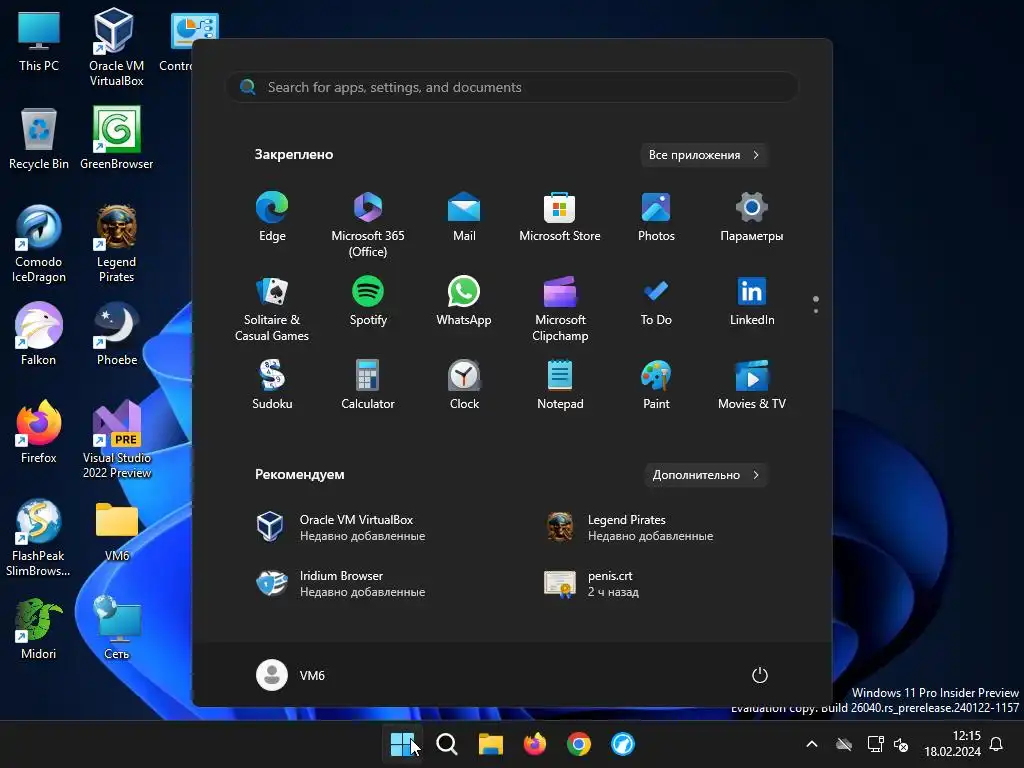Click the network tray icon
The image size is (1024, 768).
875,744
